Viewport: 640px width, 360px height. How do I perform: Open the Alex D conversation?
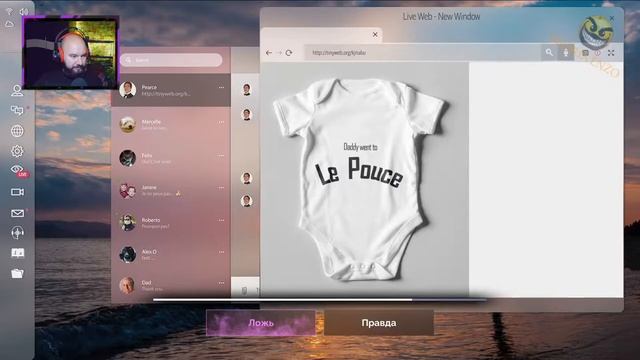click(x=171, y=254)
